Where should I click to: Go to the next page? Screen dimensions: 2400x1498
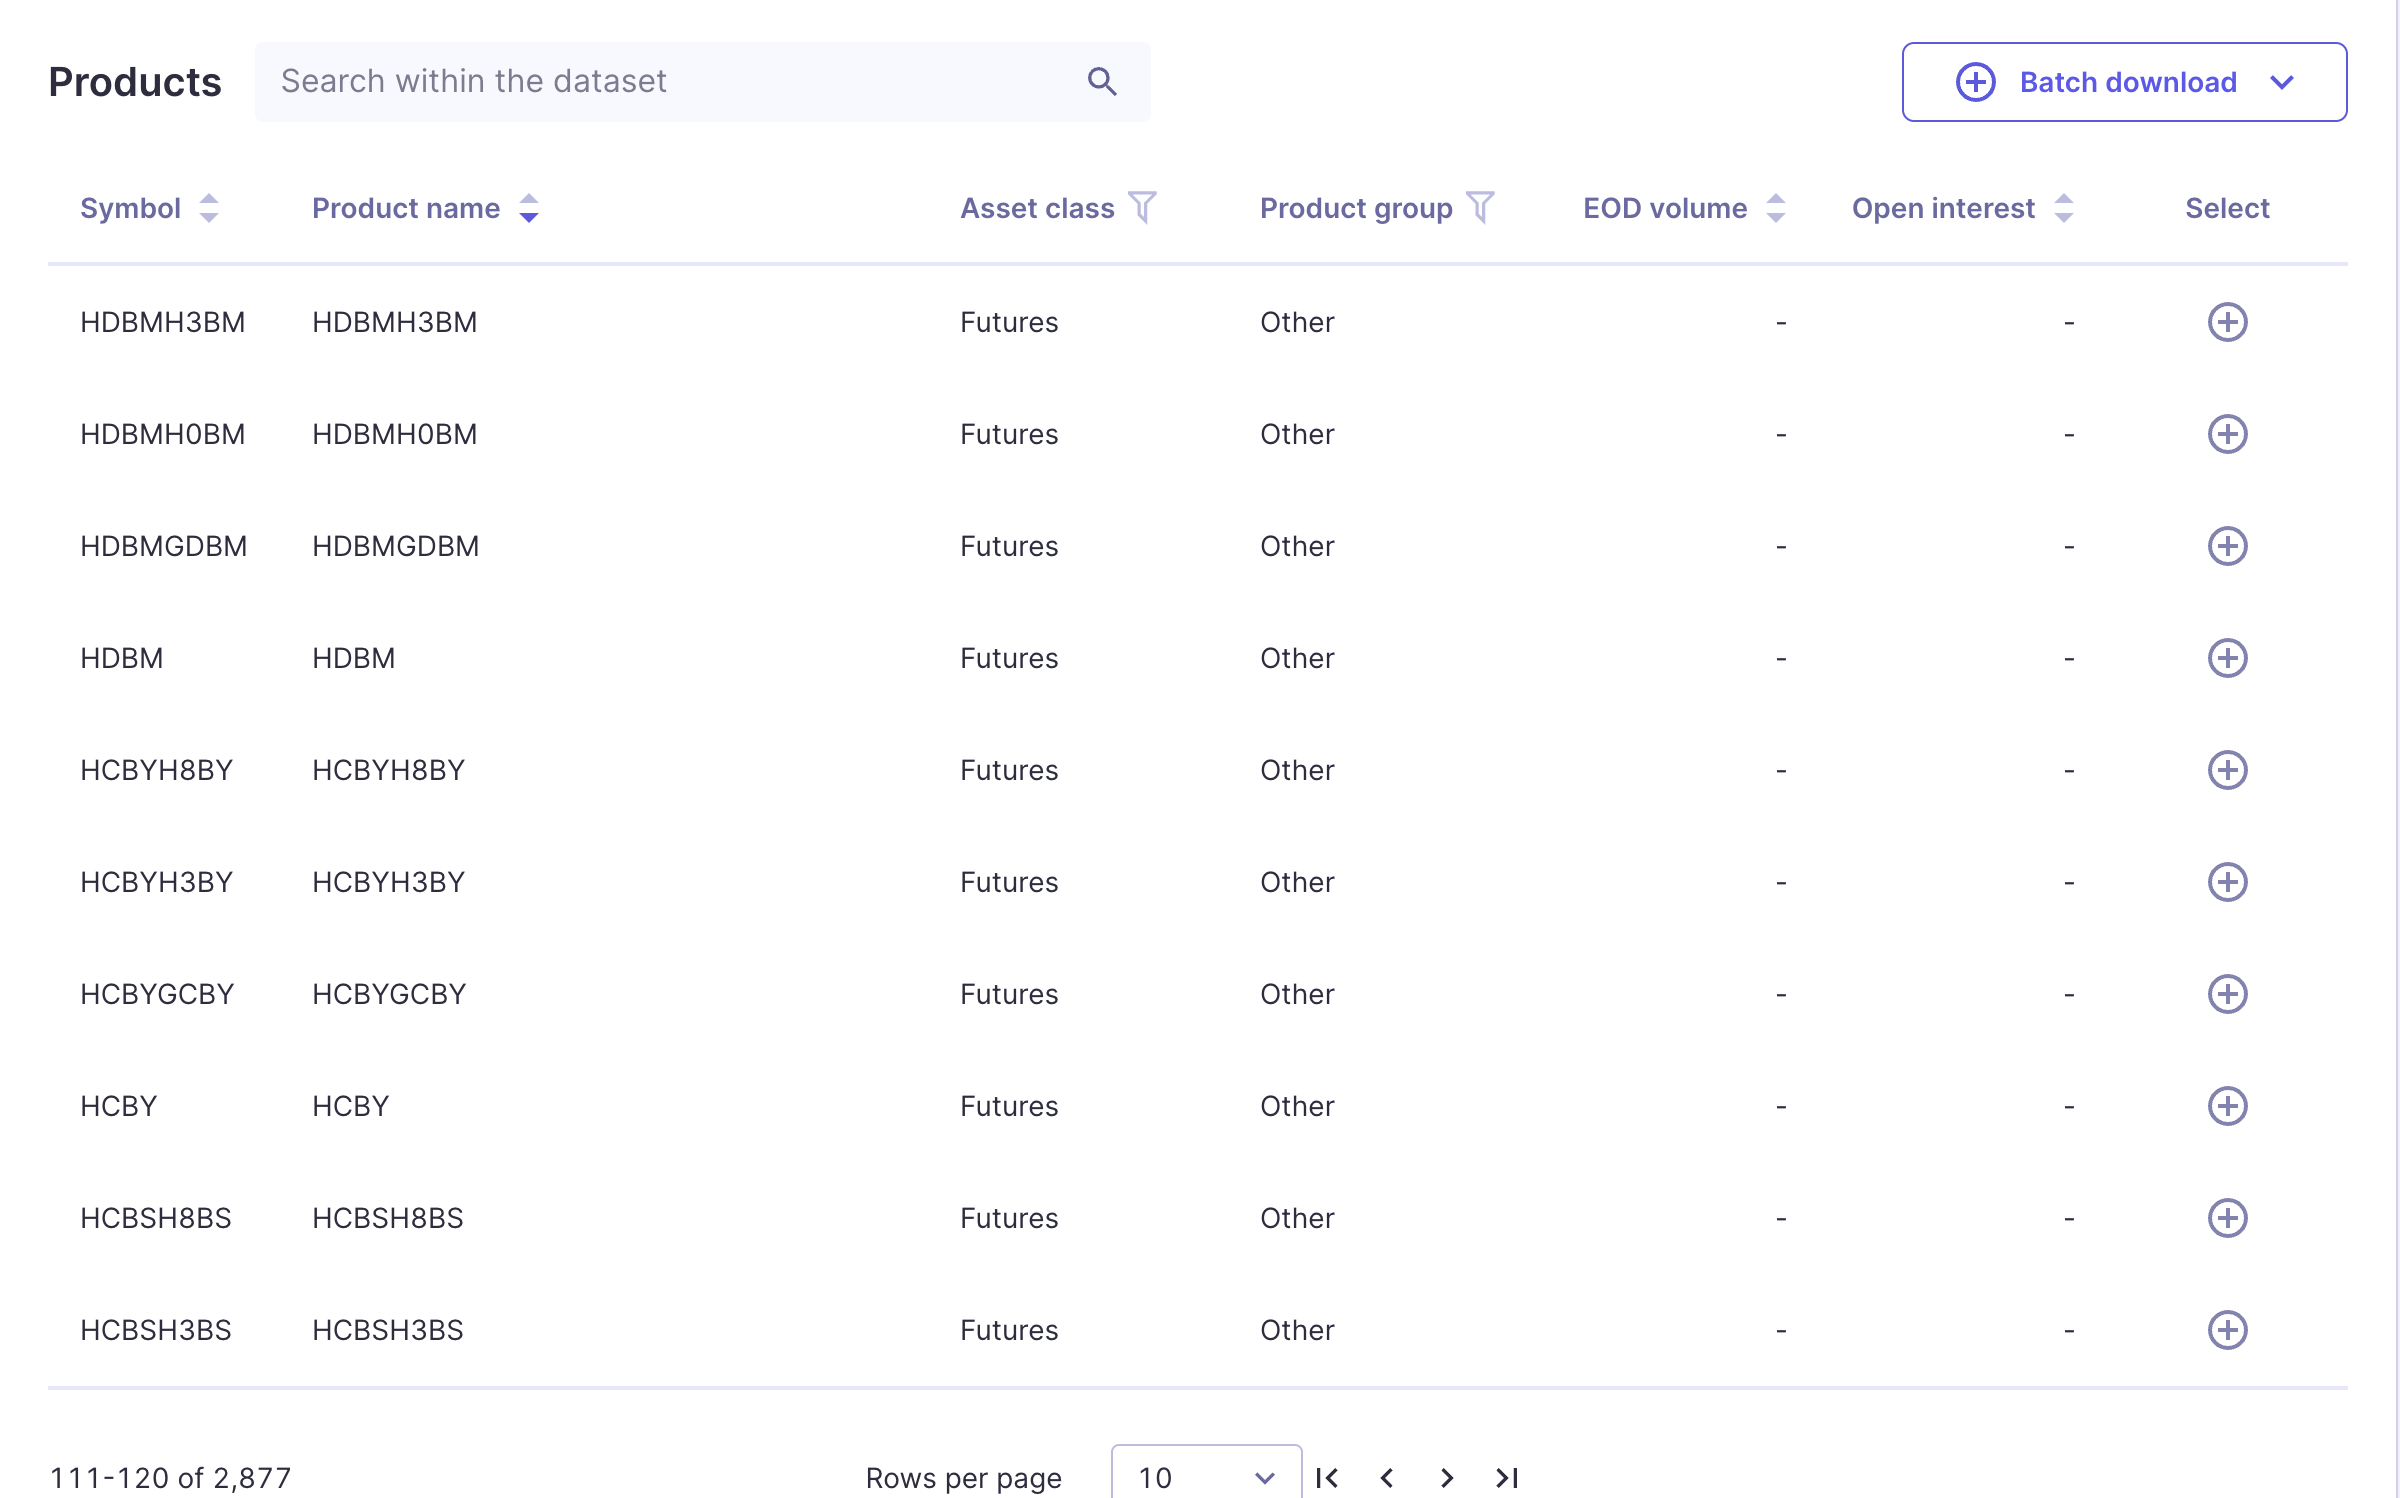point(1447,1477)
